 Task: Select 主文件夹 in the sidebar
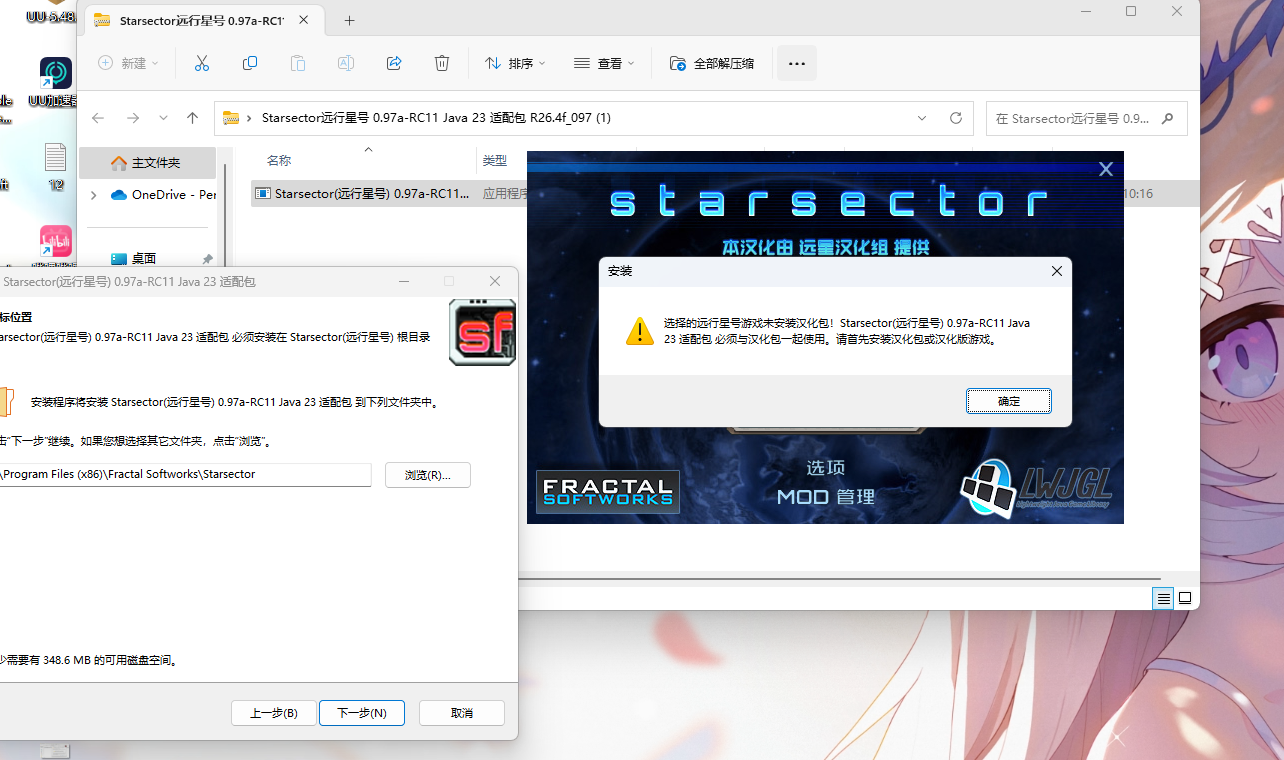coord(147,162)
